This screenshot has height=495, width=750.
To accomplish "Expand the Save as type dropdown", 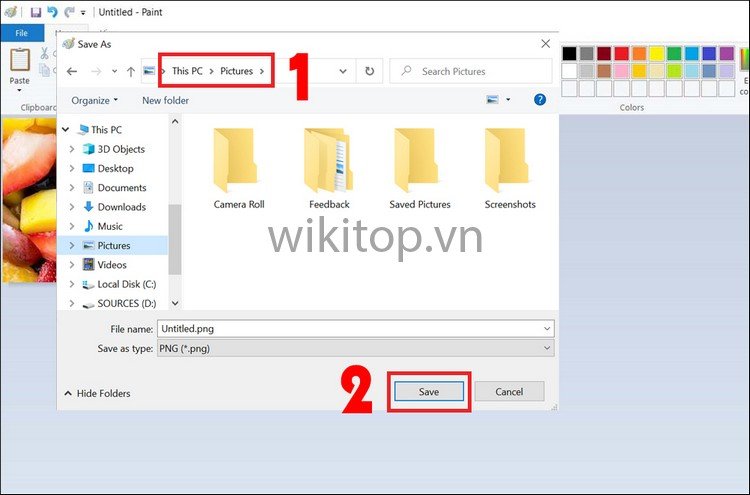I will [x=546, y=348].
